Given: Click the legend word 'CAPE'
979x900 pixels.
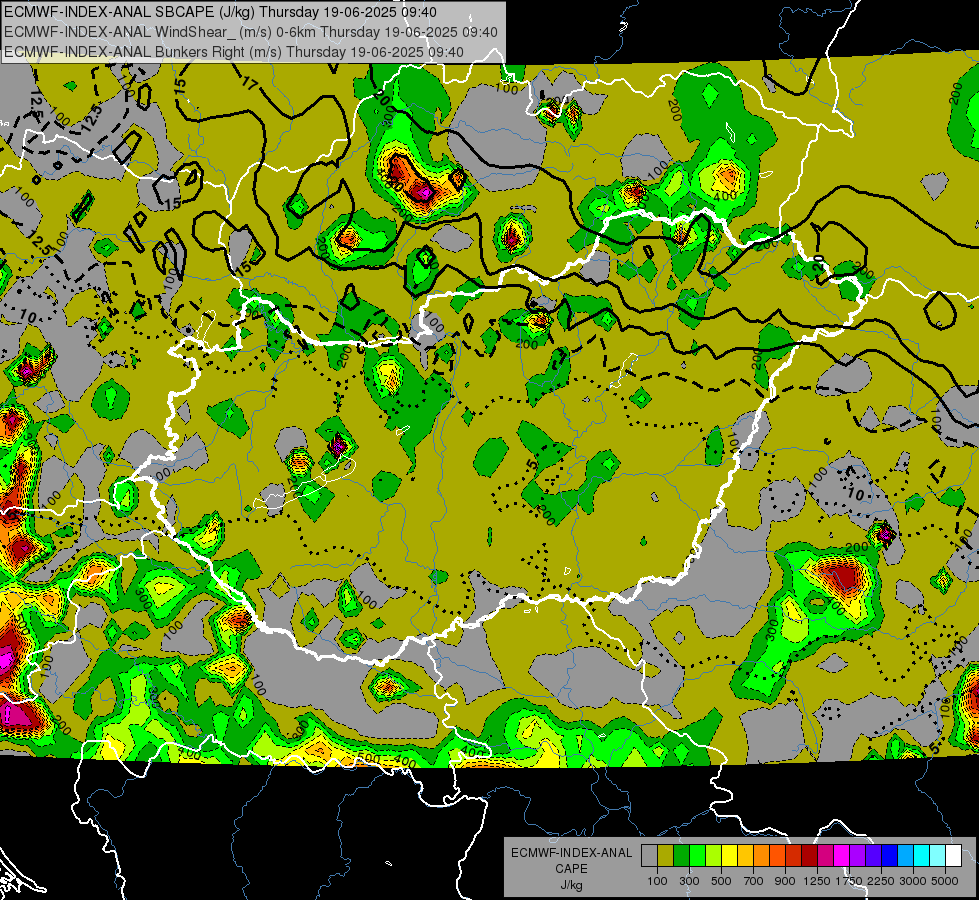Looking at the screenshot, I should click(571, 869).
